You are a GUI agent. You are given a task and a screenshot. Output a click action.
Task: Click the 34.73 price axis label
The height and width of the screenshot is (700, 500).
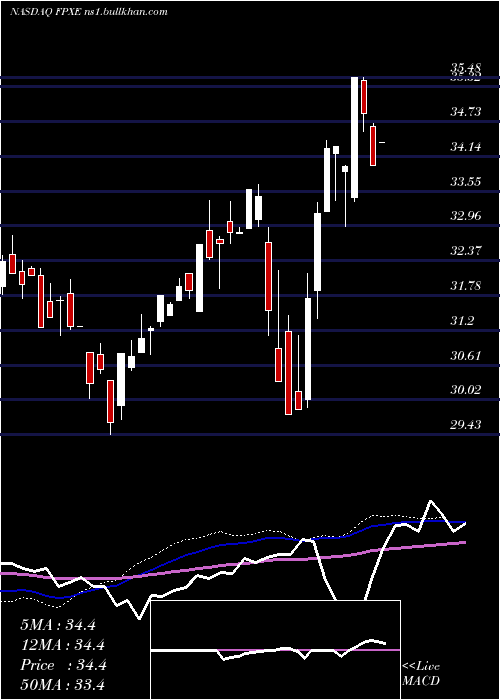pos(466,111)
